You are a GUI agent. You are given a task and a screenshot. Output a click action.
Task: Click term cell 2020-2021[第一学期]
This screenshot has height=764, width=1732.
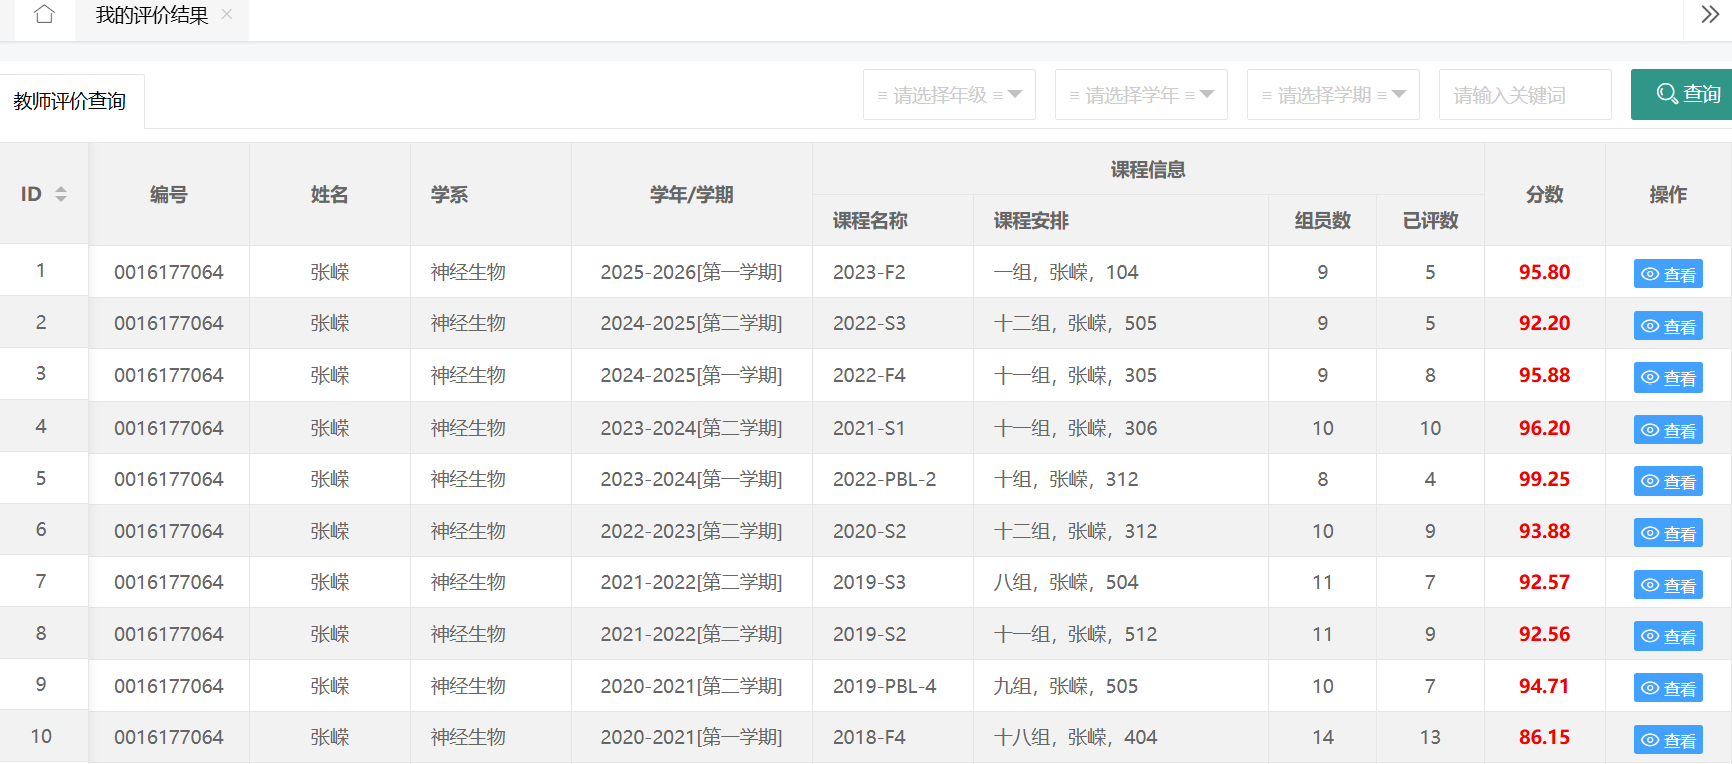pyautogui.click(x=692, y=737)
